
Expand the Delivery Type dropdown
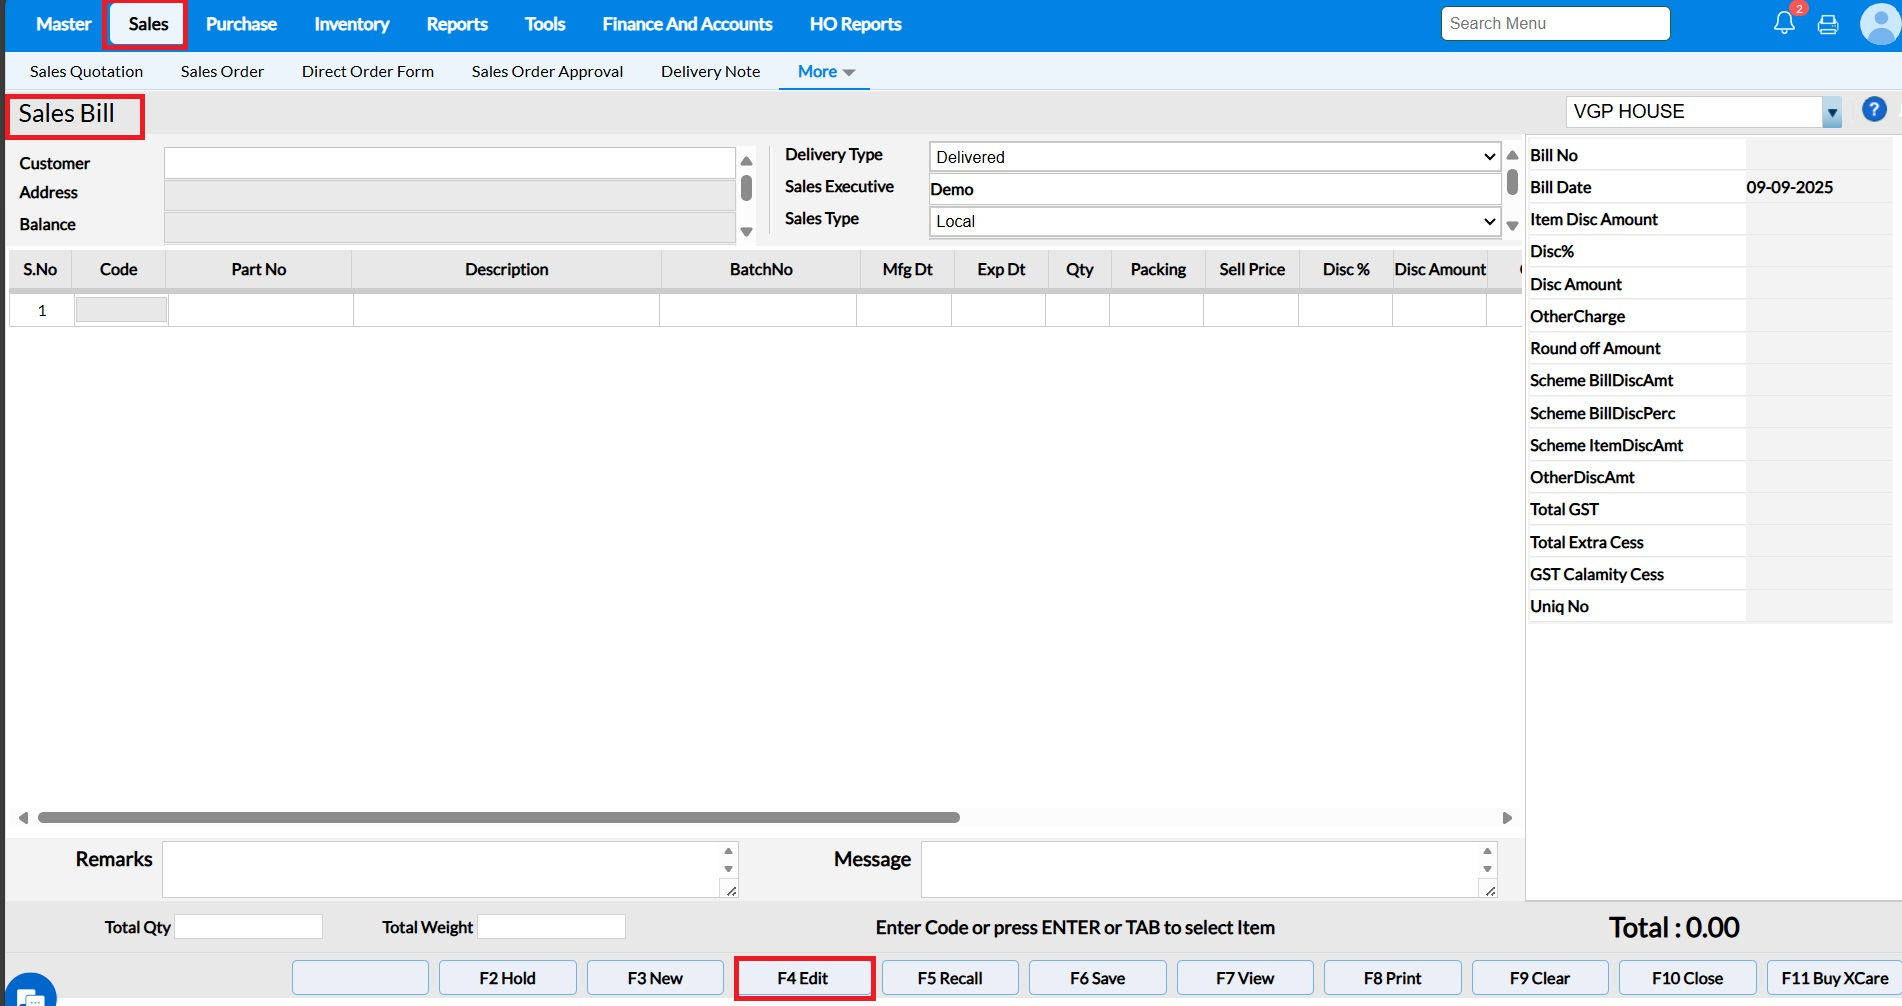coord(1489,157)
